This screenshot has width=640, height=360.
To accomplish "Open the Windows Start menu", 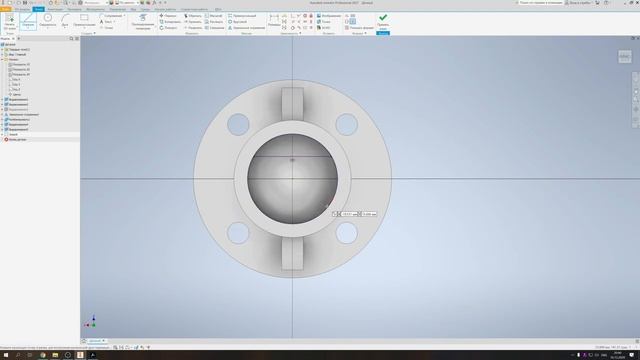I will tap(6, 355).
